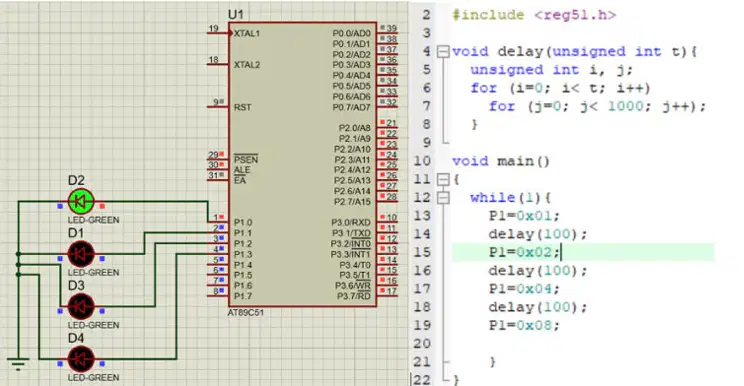Click line number 10 in gutter

(x=422, y=161)
